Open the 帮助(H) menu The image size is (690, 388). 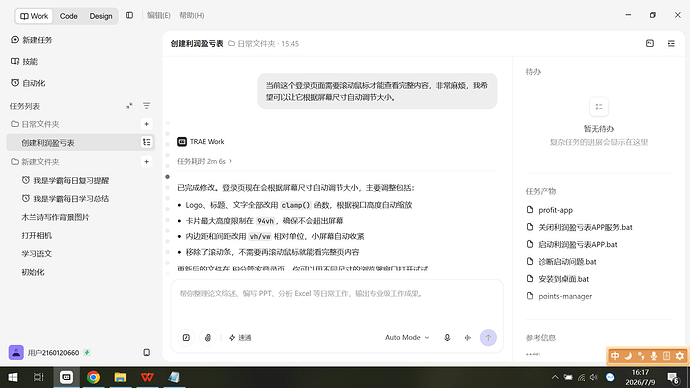pyautogui.click(x=191, y=15)
